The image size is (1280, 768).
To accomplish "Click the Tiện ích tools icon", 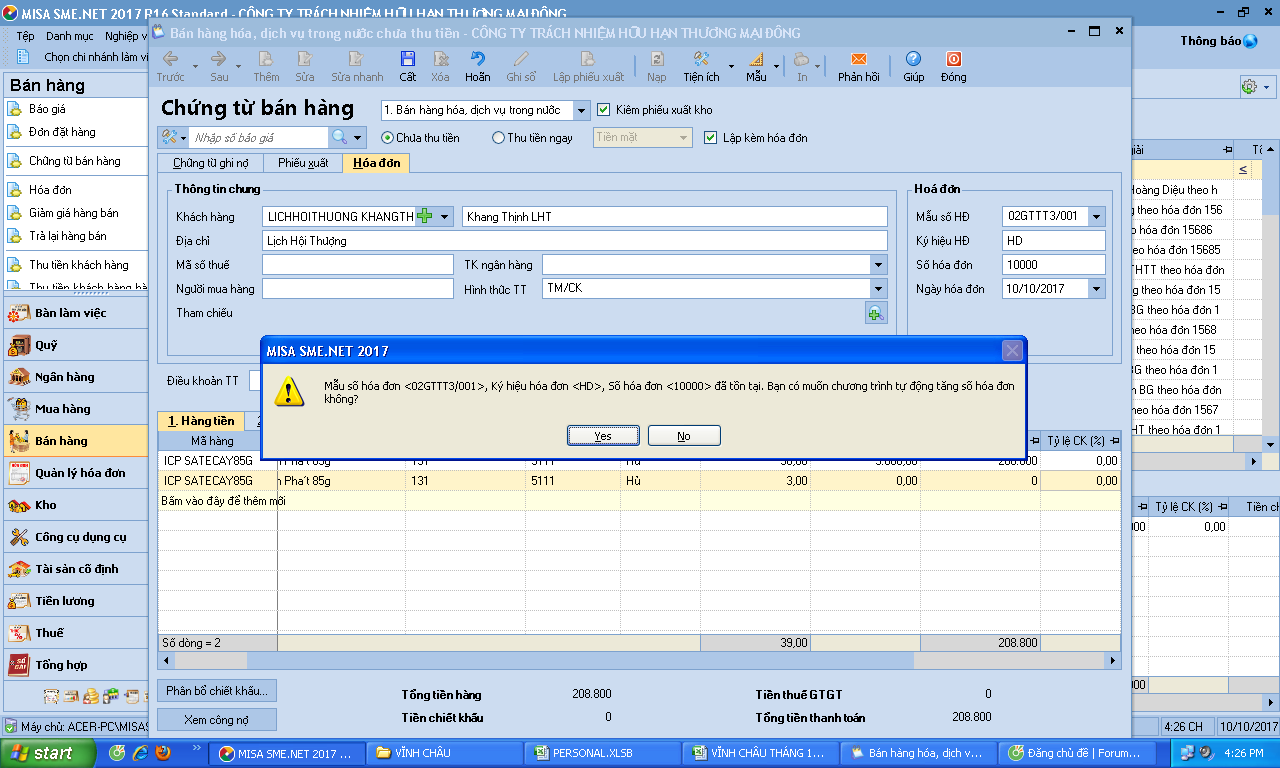I will click(701, 59).
